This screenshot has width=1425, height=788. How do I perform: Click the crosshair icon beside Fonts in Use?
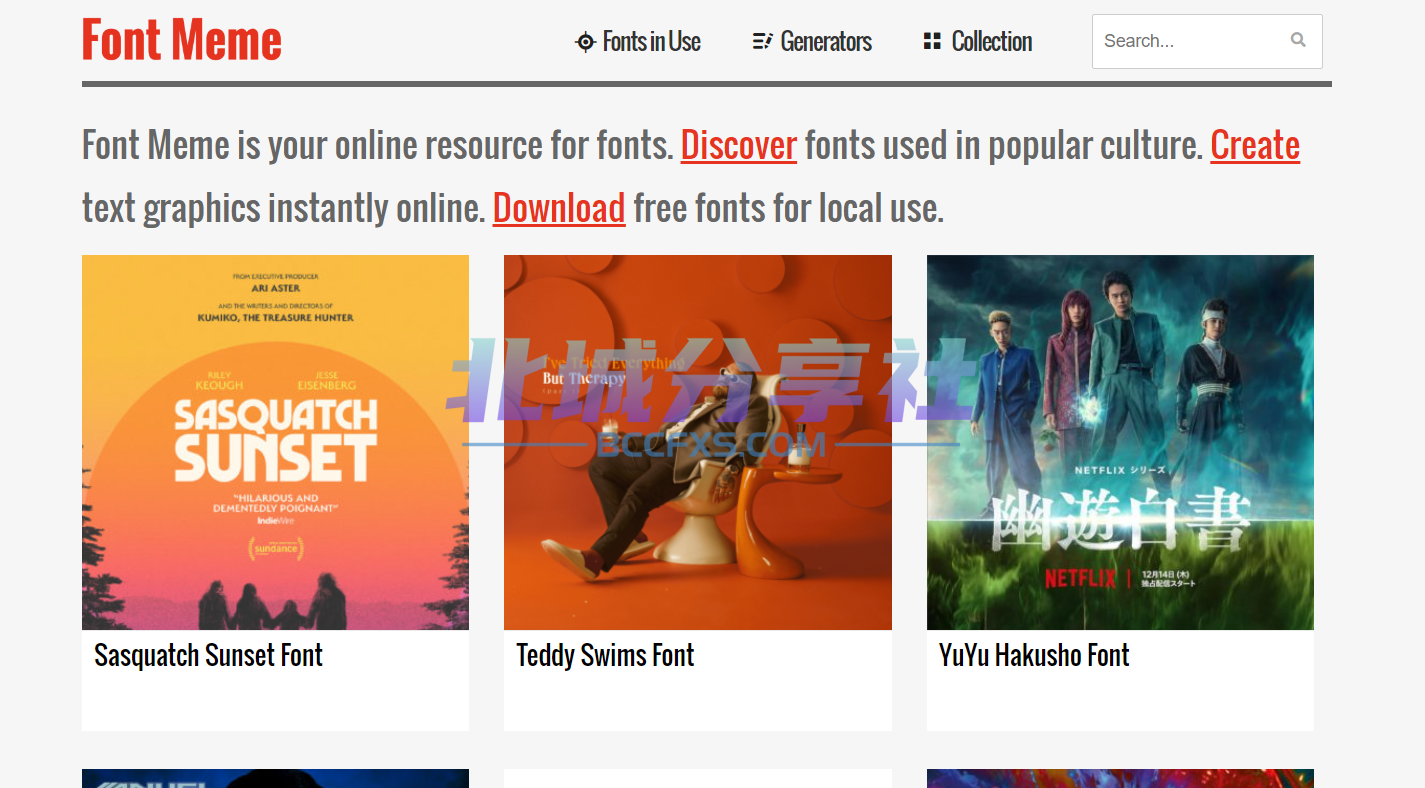(585, 42)
